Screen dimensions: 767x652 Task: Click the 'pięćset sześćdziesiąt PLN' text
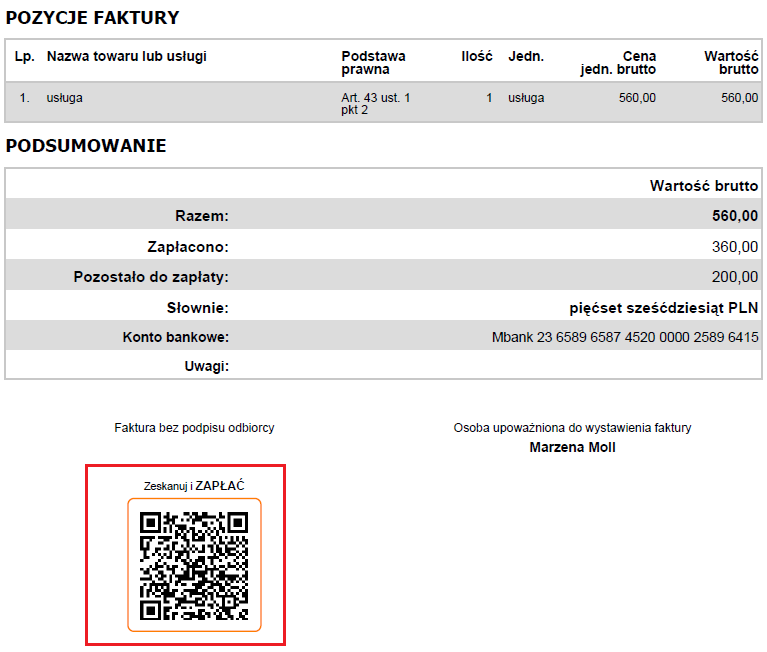[663, 308]
